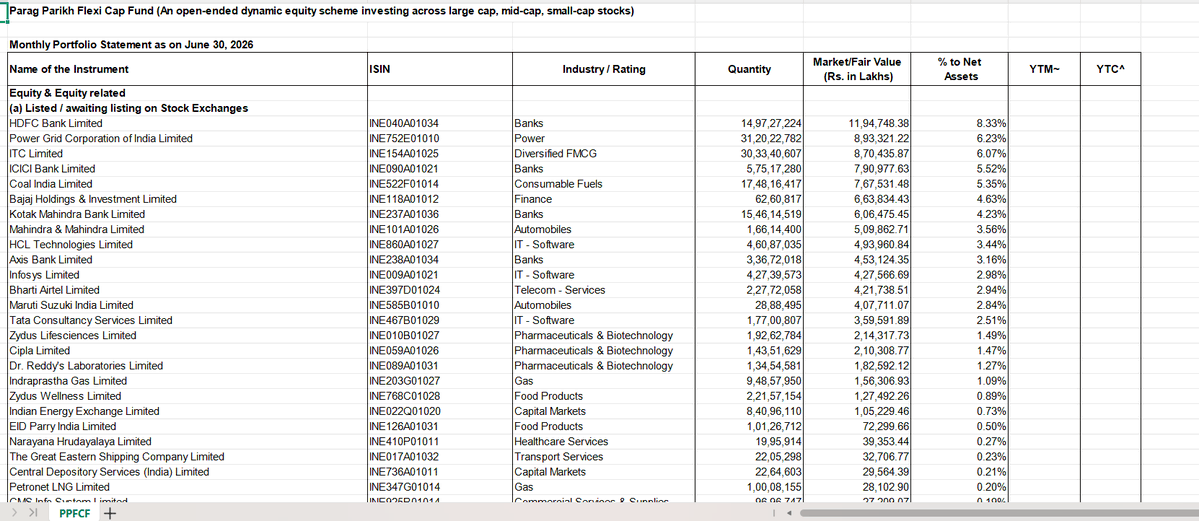
Task: Click the Quantity column header
Action: tap(749, 69)
